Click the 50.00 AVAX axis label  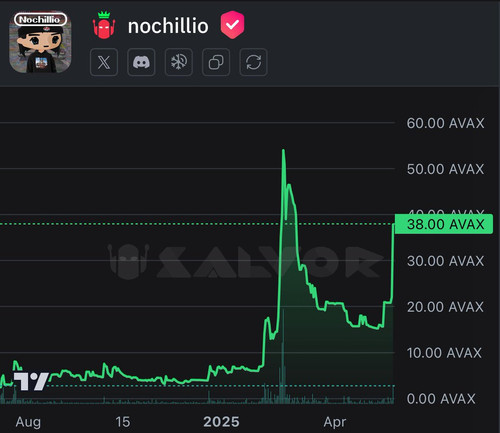[445, 169]
